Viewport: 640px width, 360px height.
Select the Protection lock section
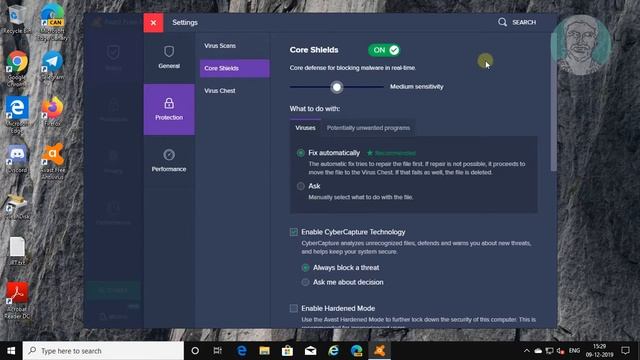(169, 109)
